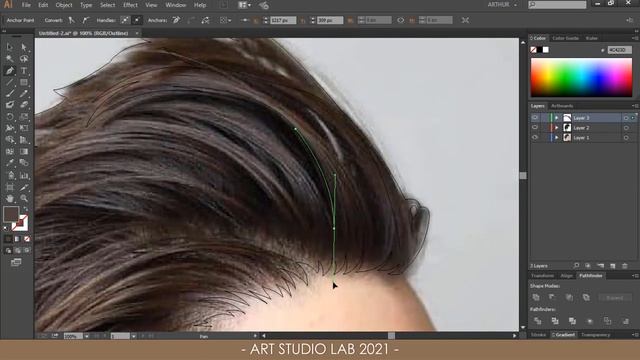The height and width of the screenshot is (360, 640).
Task: Toggle visibility of Layer 2
Action: click(x=535, y=128)
